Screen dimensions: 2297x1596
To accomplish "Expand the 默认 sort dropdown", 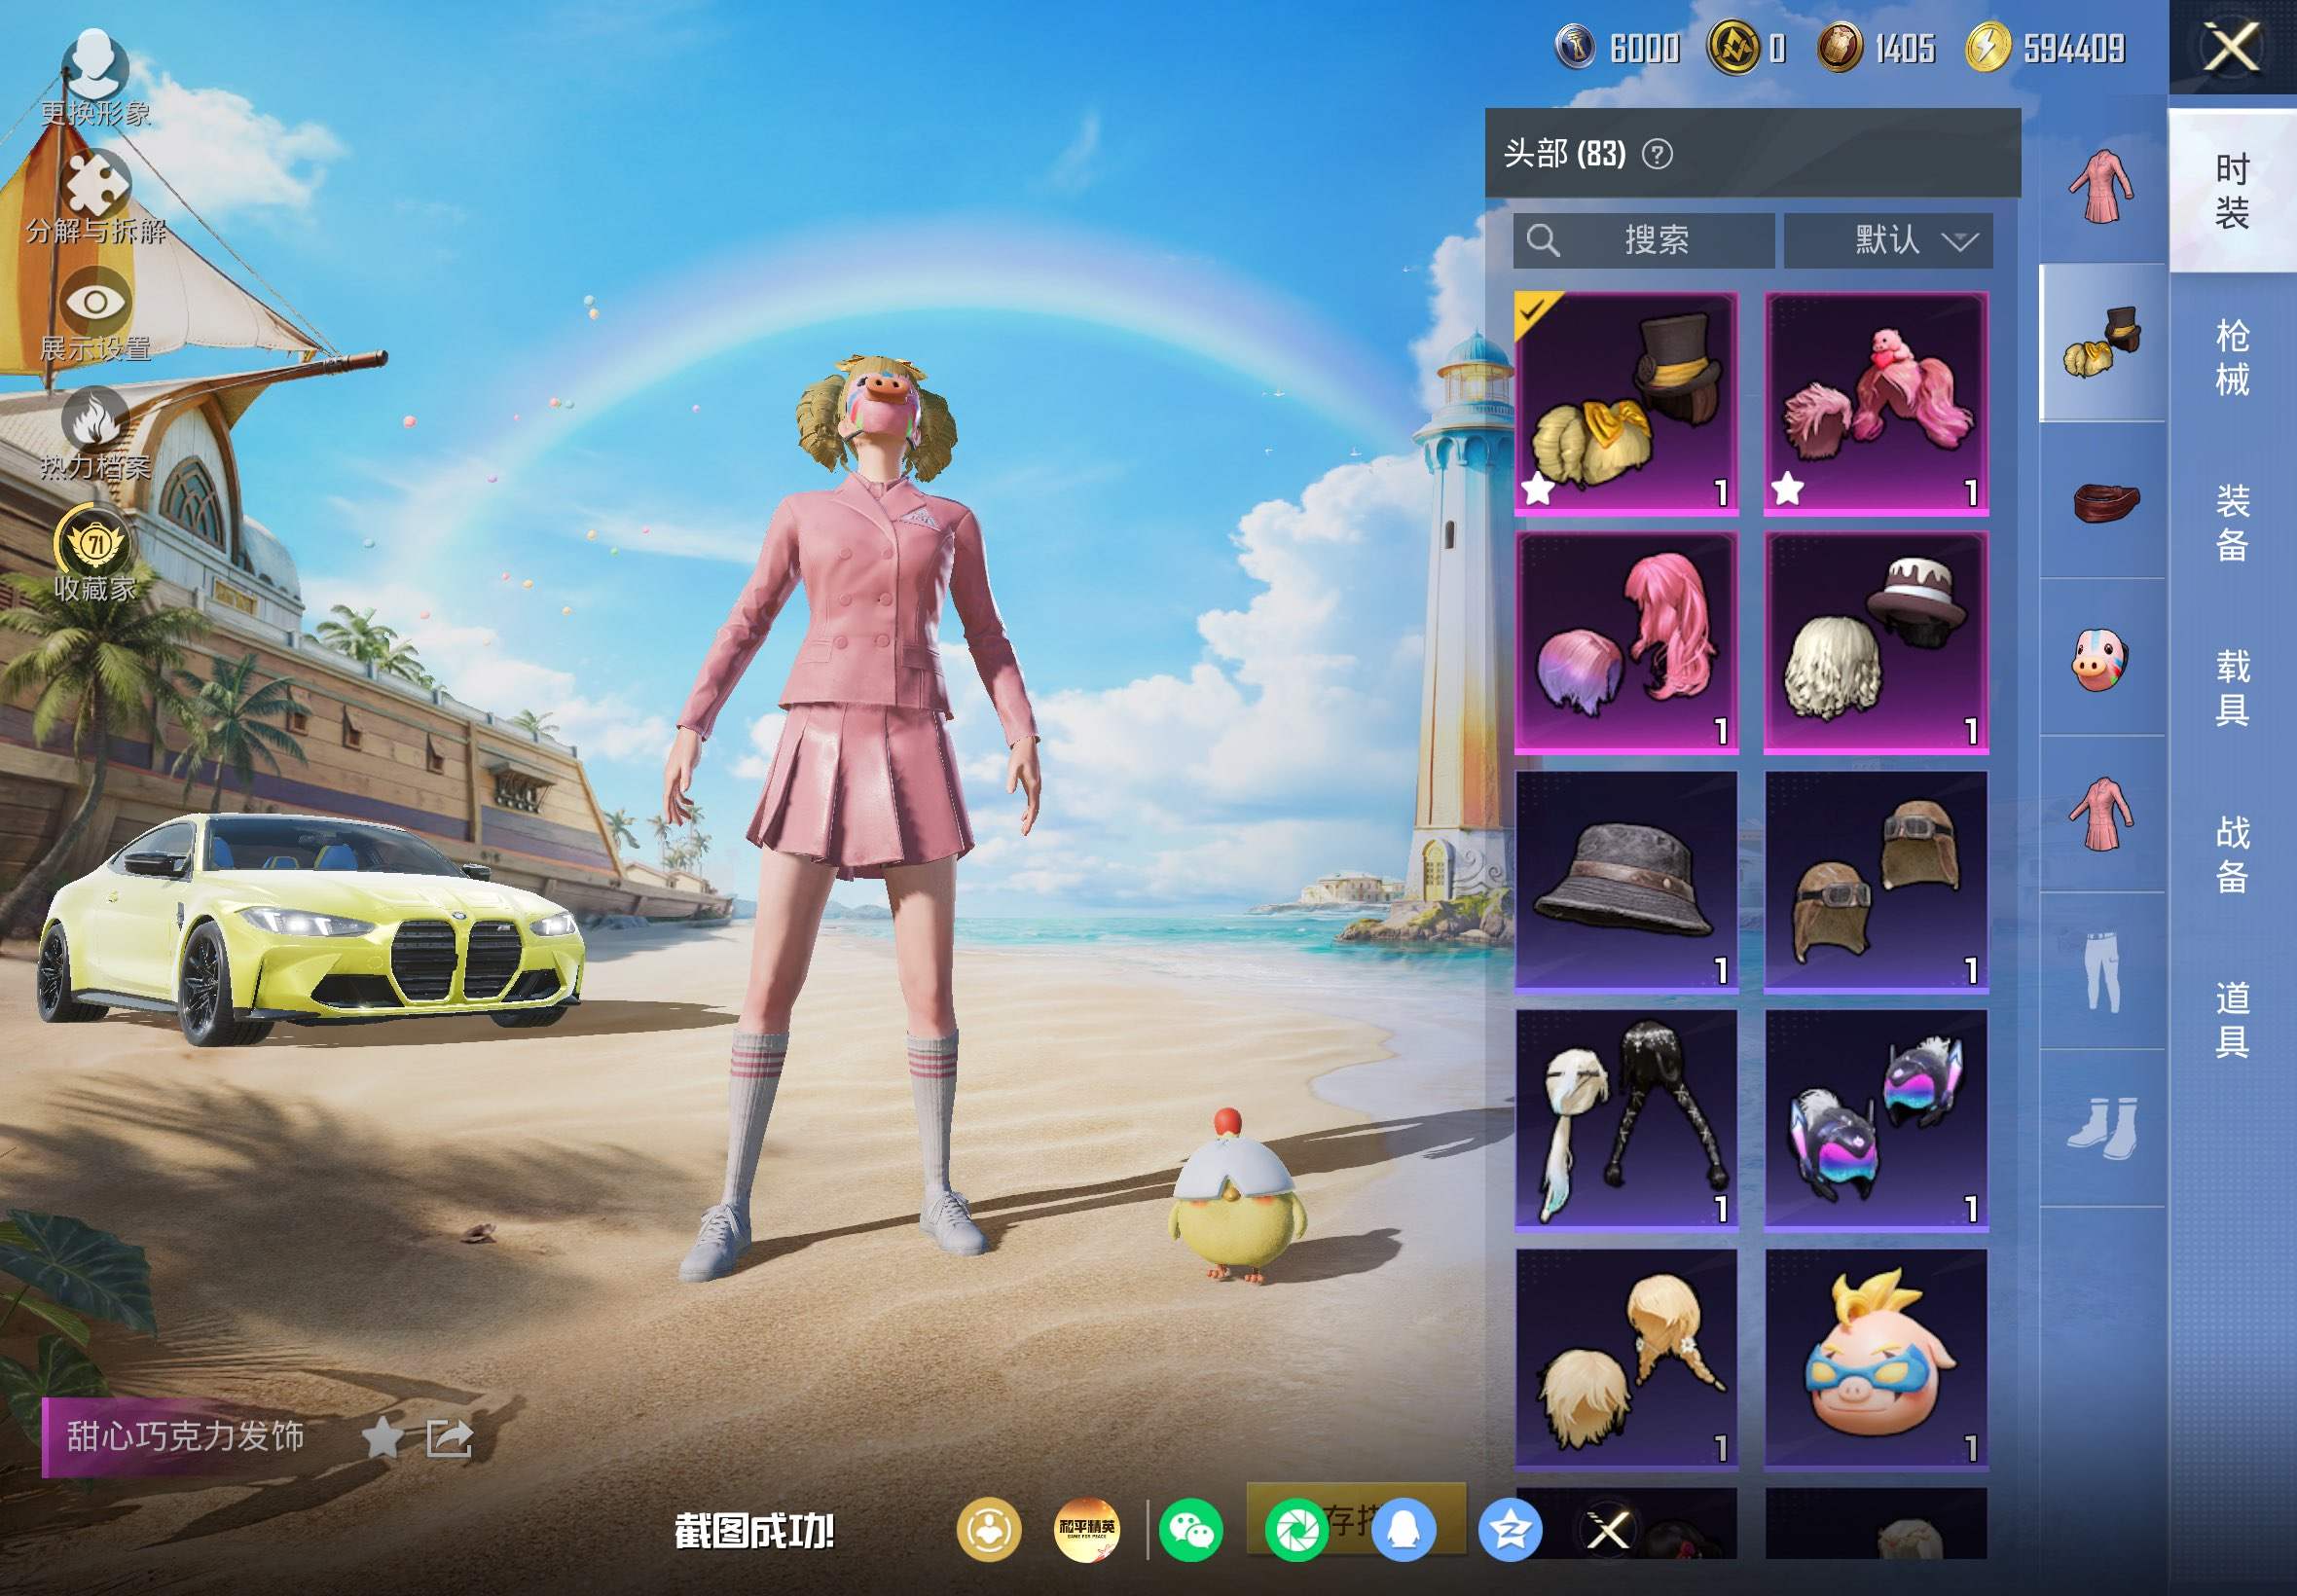I will pyautogui.click(x=1888, y=240).
